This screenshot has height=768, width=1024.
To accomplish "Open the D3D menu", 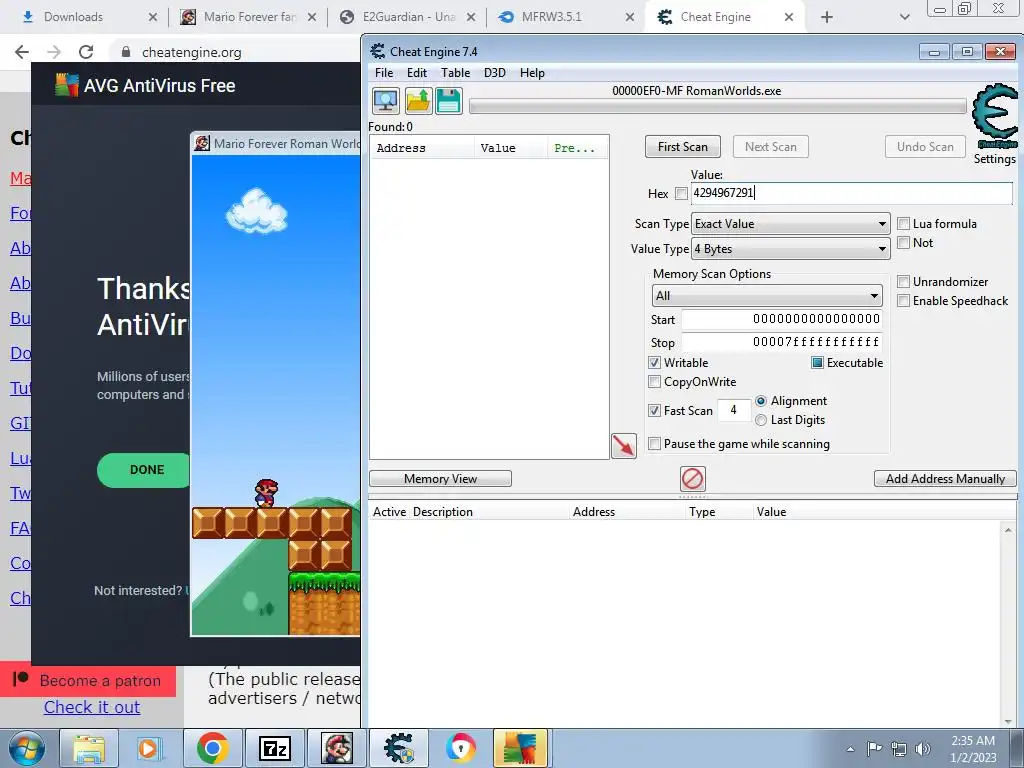I will [x=494, y=72].
